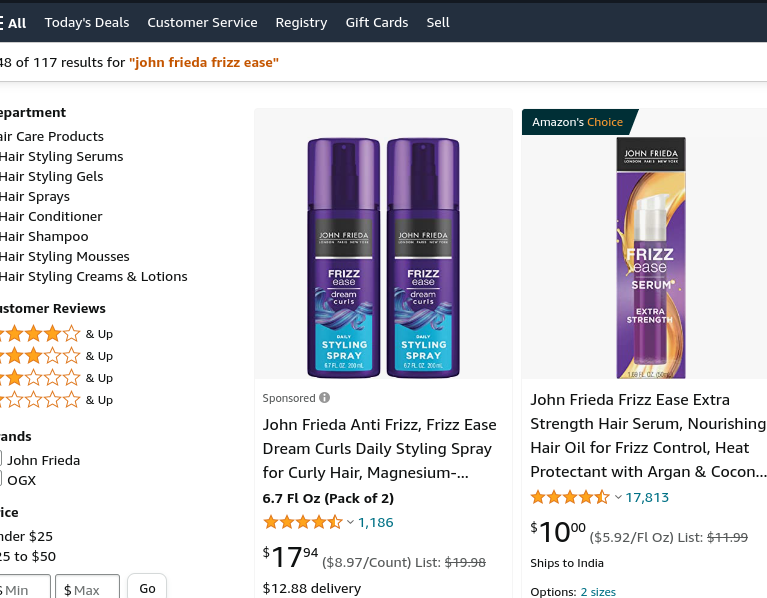Open Gift Cards in navigation bar

coord(377,22)
